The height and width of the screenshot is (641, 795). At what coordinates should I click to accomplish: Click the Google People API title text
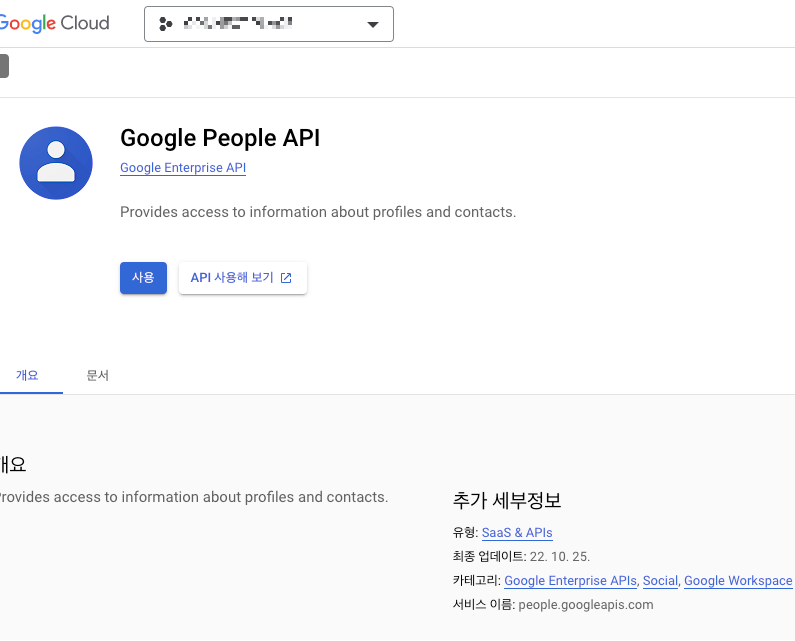point(220,138)
